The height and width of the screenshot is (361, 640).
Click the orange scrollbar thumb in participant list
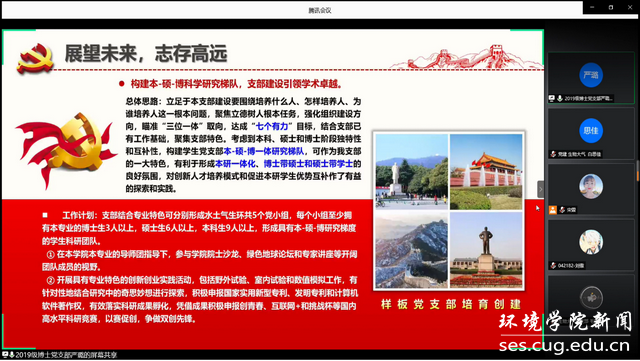coord(638,175)
